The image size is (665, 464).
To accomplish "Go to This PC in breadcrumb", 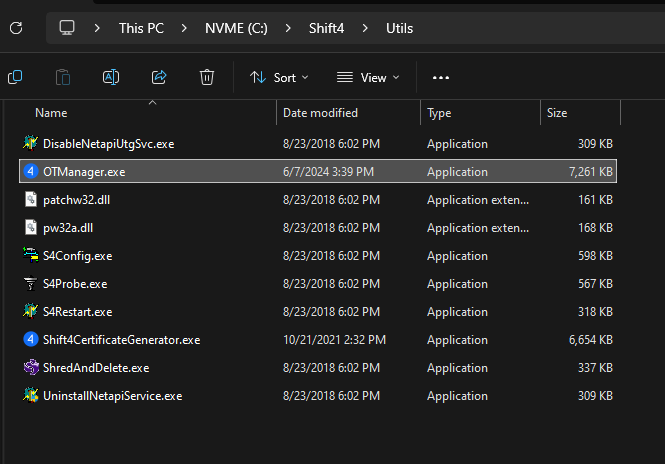I will [141, 28].
